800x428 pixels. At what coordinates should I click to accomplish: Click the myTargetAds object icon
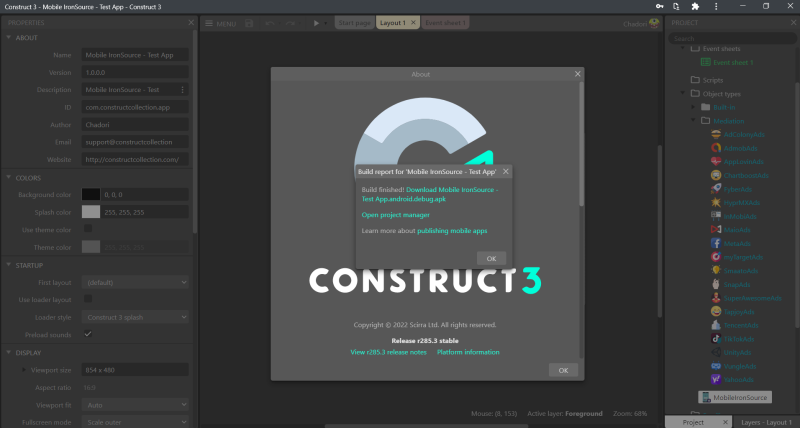click(716, 257)
